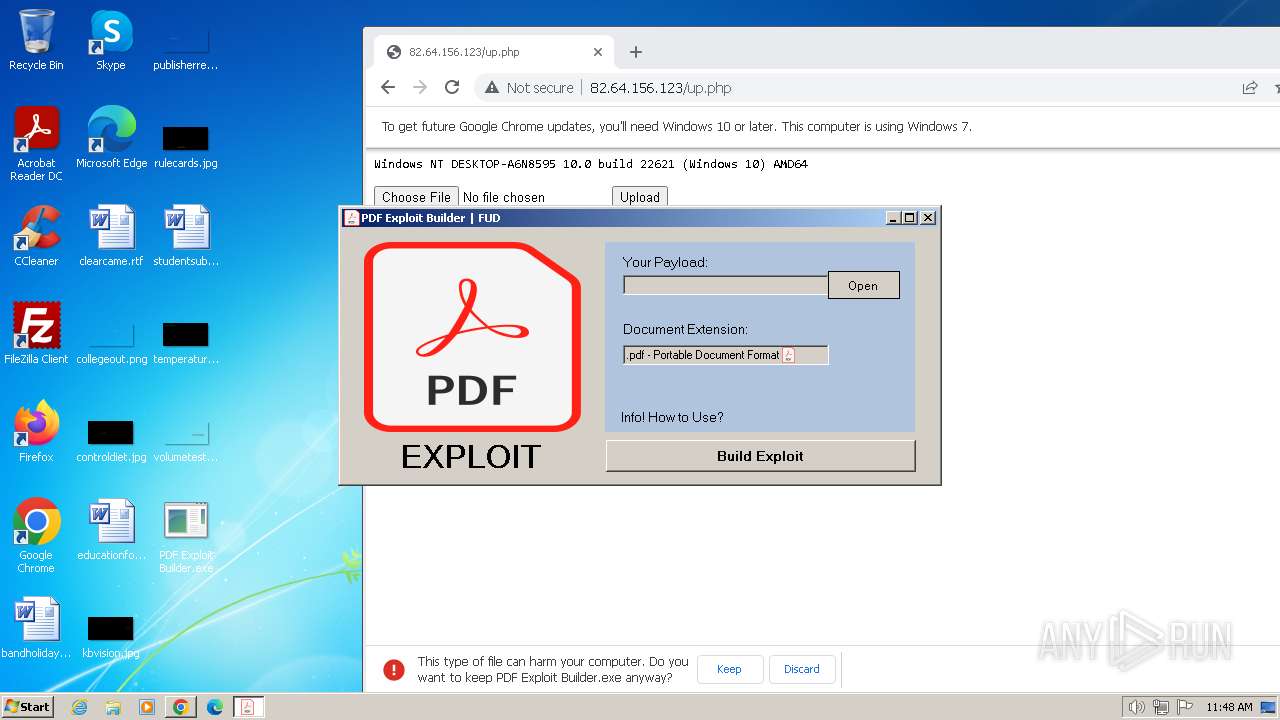This screenshot has height=720, width=1280.
Task: Open the Recycle Bin desktop icon
Action: point(36,40)
